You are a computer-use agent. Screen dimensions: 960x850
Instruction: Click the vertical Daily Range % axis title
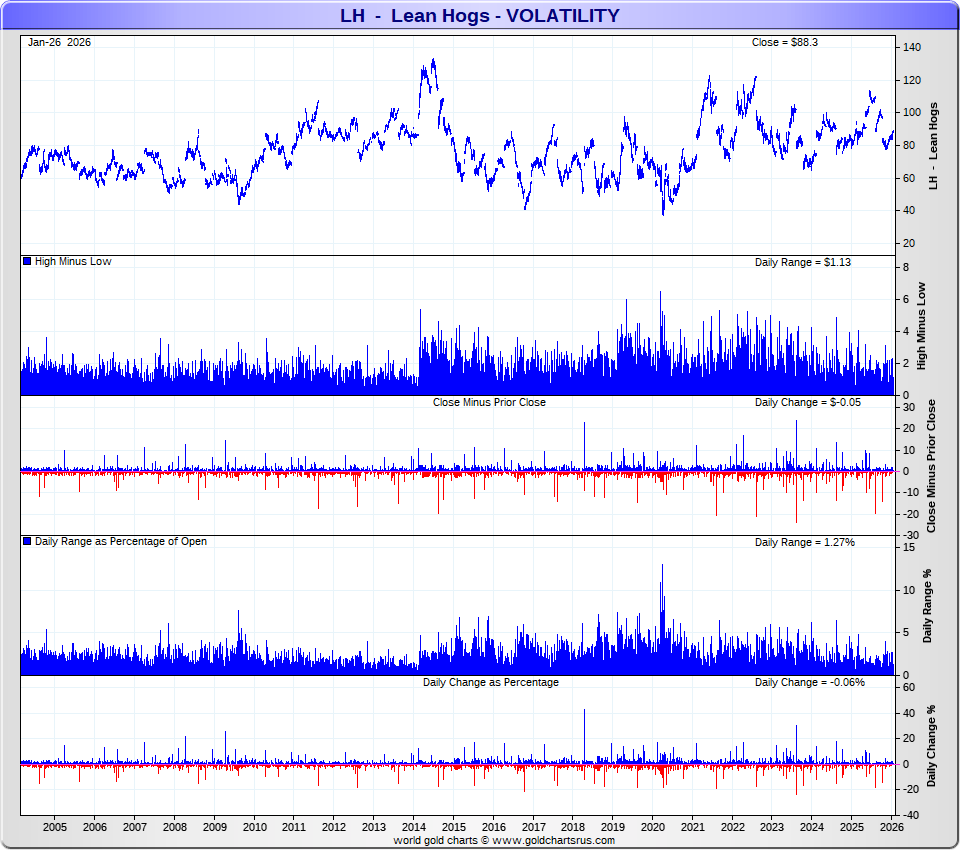tap(927, 607)
